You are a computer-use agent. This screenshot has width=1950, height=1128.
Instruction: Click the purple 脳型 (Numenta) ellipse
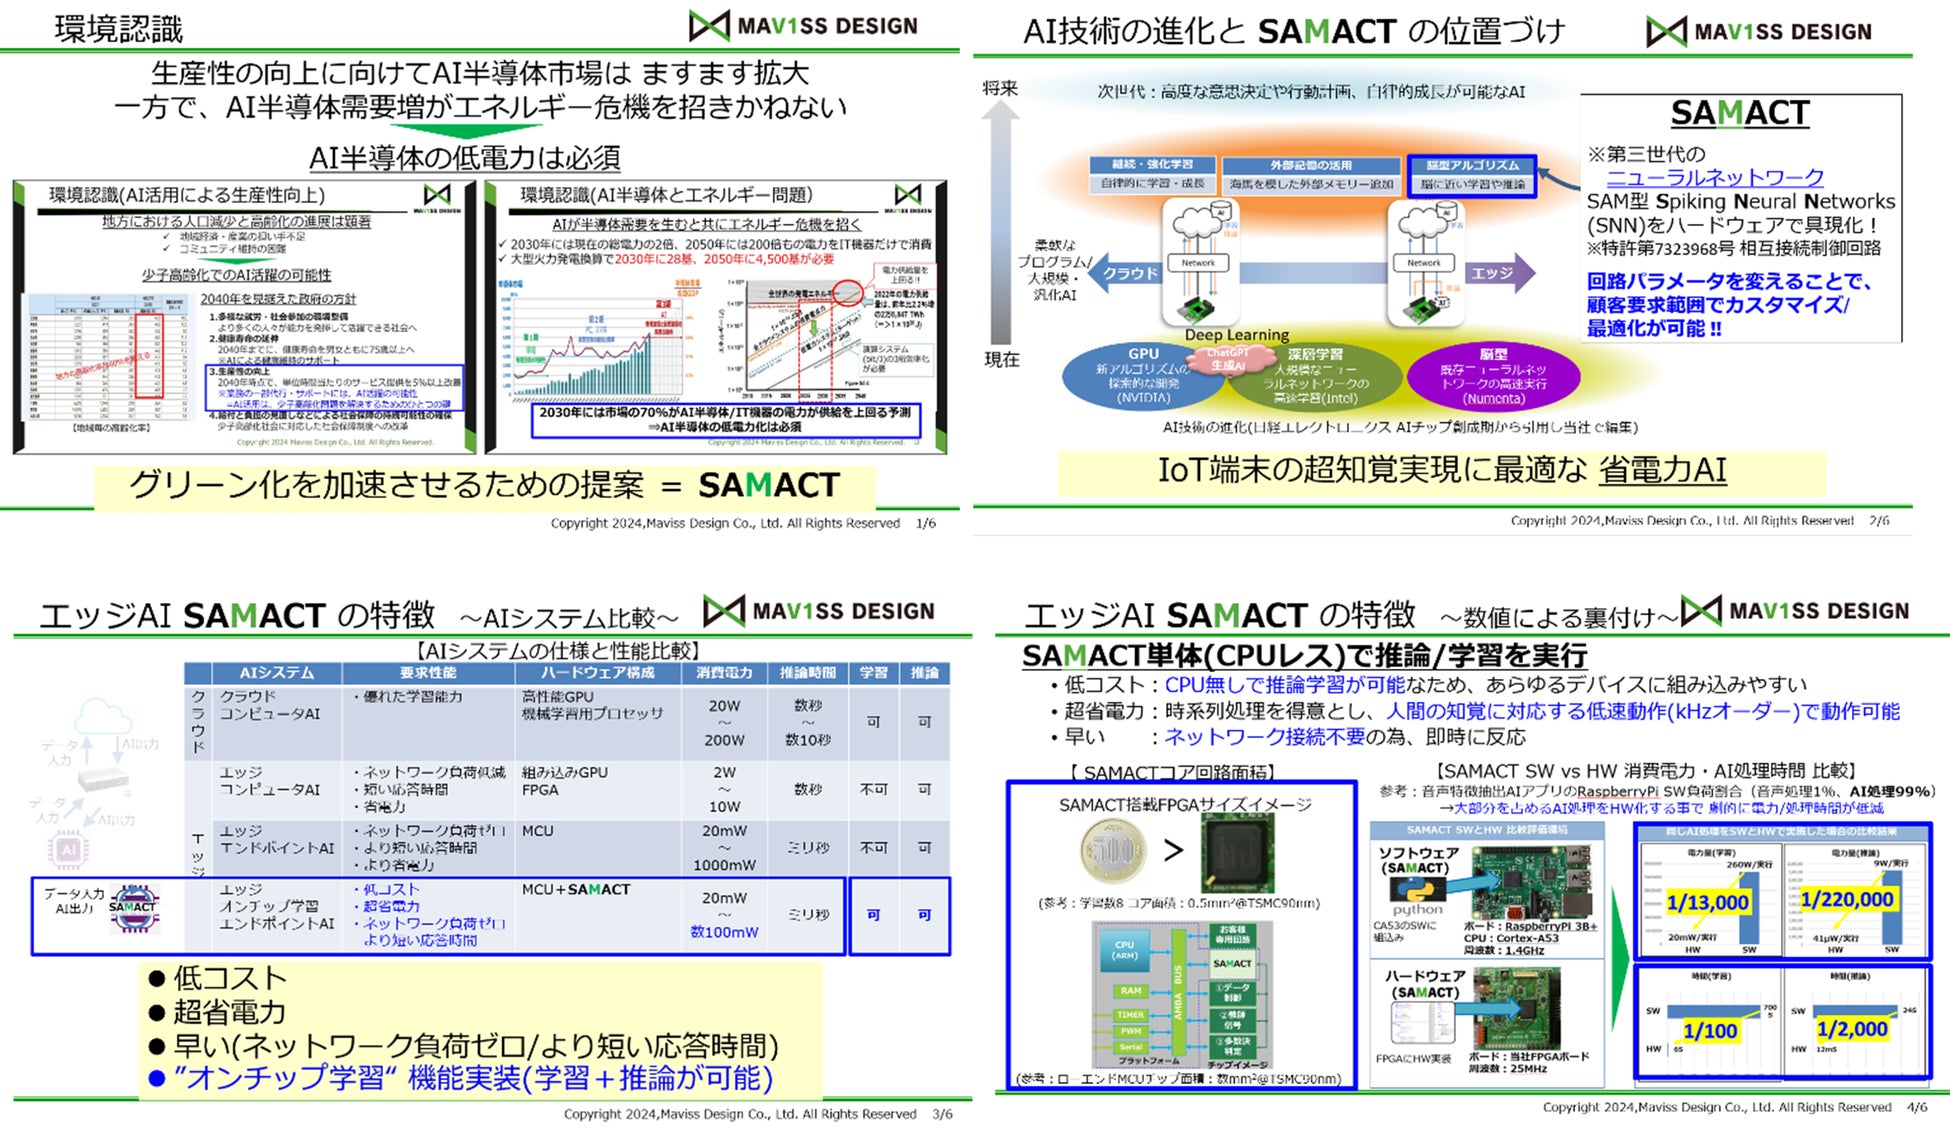pos(1493,376)
